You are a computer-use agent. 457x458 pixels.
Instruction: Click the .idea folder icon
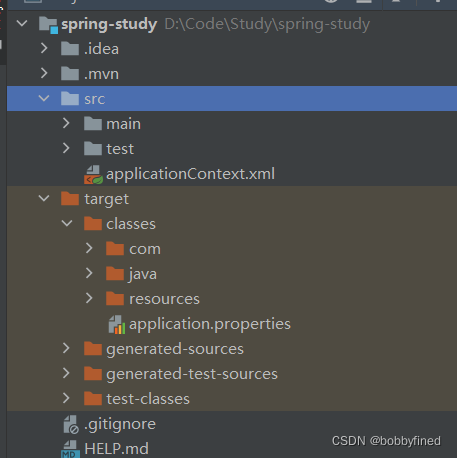pyautogui.click(x=70, y=49)
